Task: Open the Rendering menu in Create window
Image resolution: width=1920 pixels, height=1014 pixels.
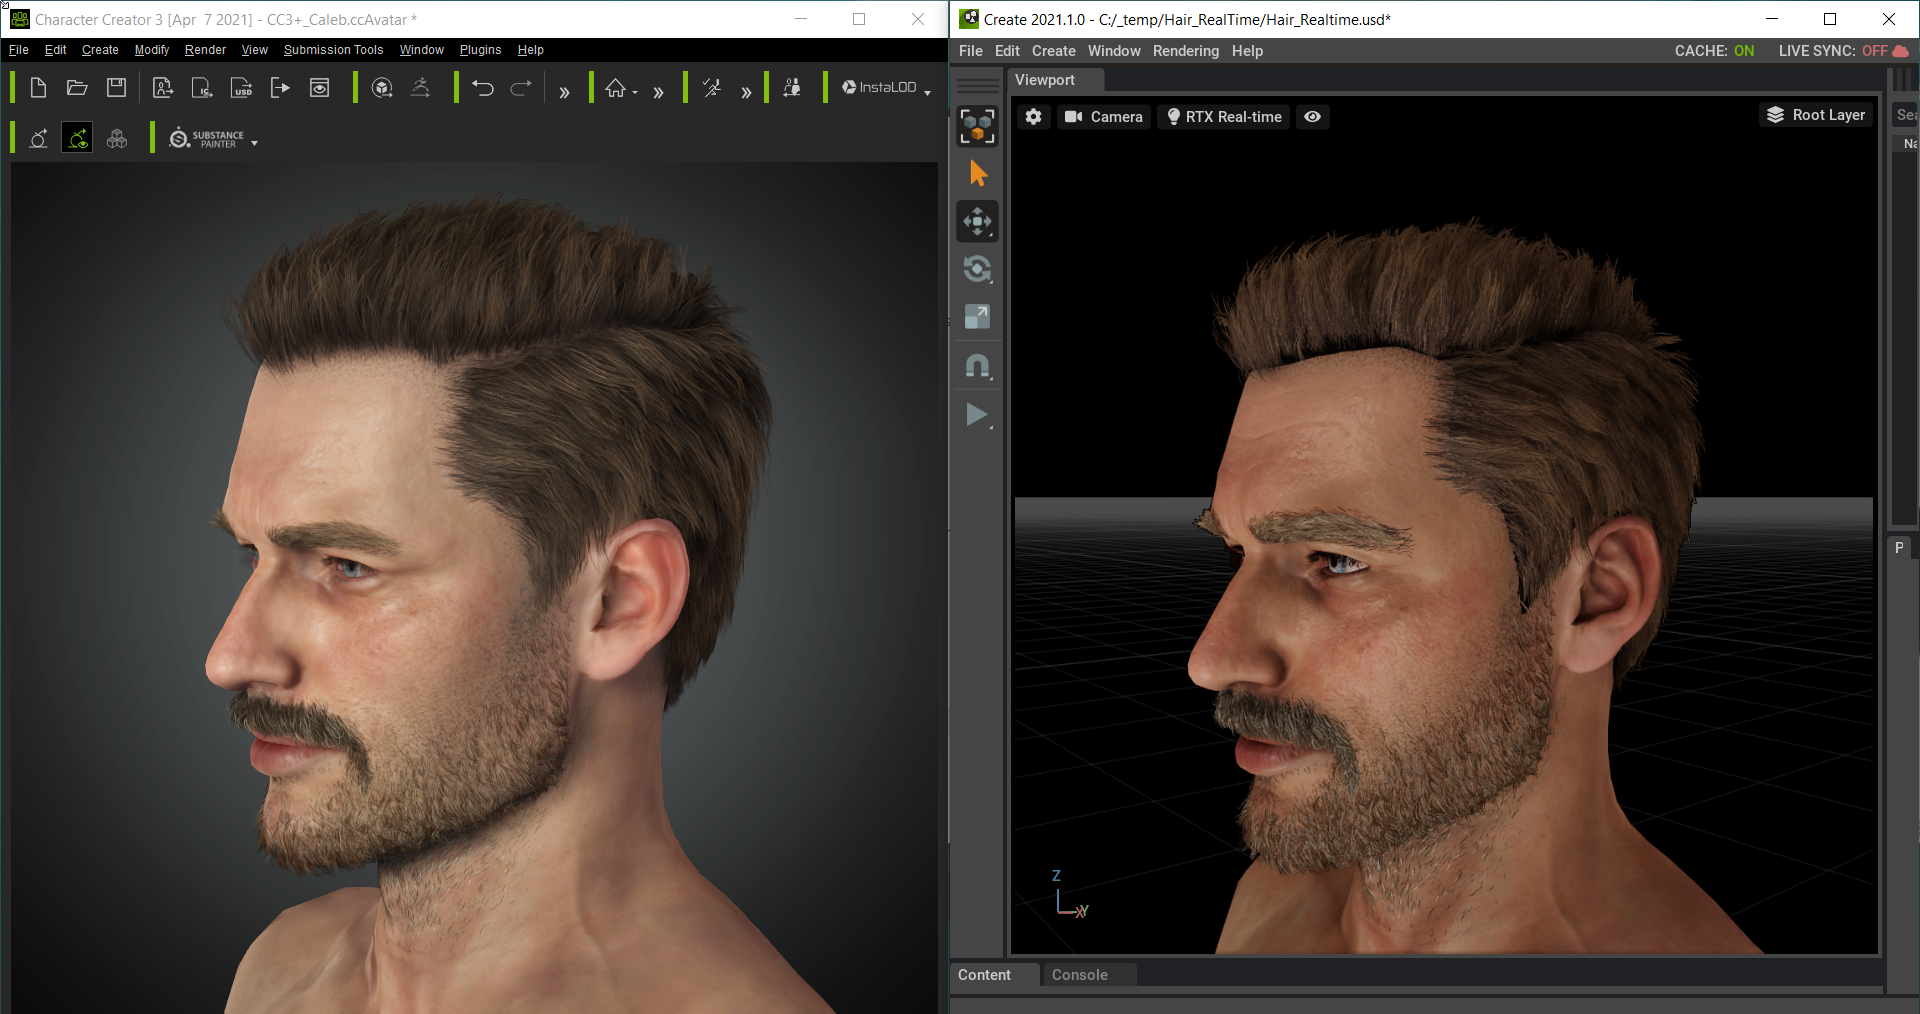Action: [x=1186, y=51]
